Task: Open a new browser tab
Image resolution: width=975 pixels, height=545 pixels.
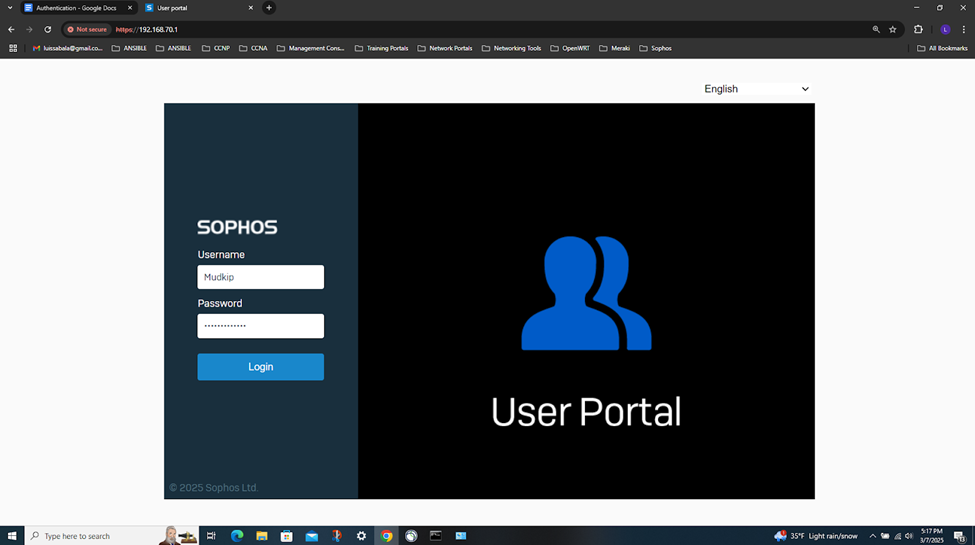Action: [x=269, y=8]
